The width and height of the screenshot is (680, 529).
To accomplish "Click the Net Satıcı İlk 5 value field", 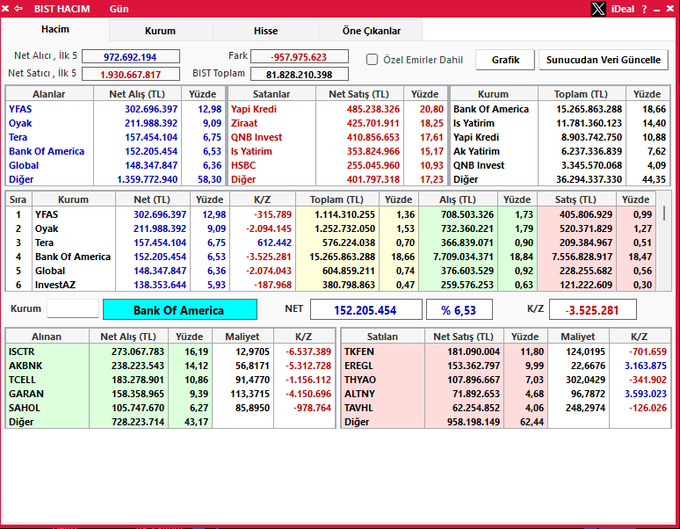I will click(131, 74).
